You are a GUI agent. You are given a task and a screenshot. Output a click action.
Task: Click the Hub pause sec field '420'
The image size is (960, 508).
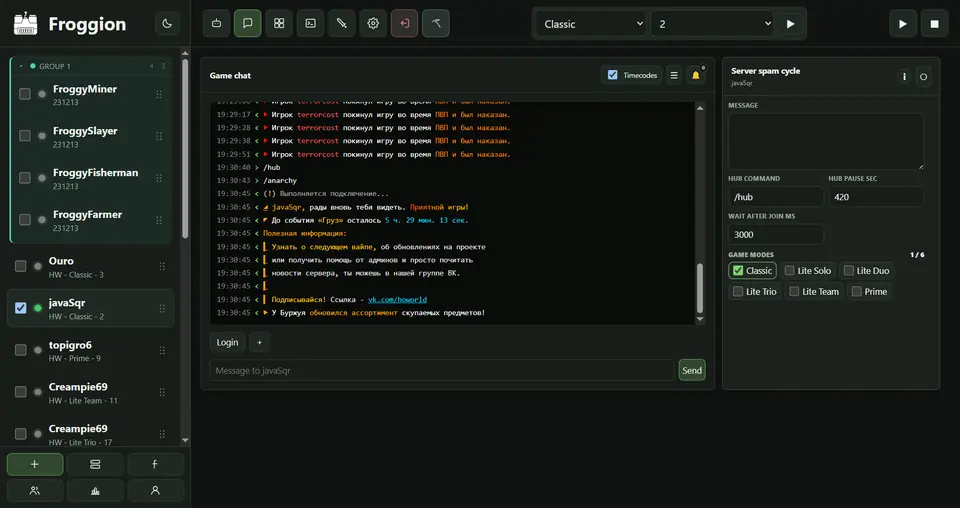pyautogui.click(x=876, y=197)
